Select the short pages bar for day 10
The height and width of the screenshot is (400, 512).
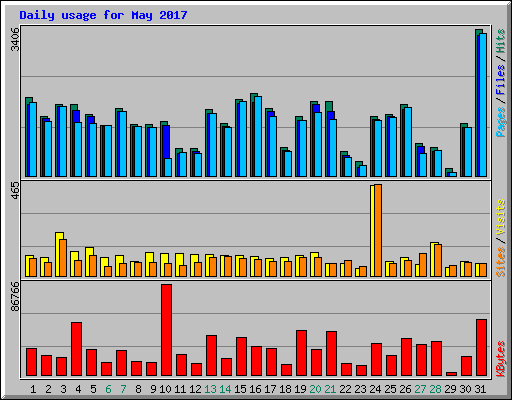point(168,167)
